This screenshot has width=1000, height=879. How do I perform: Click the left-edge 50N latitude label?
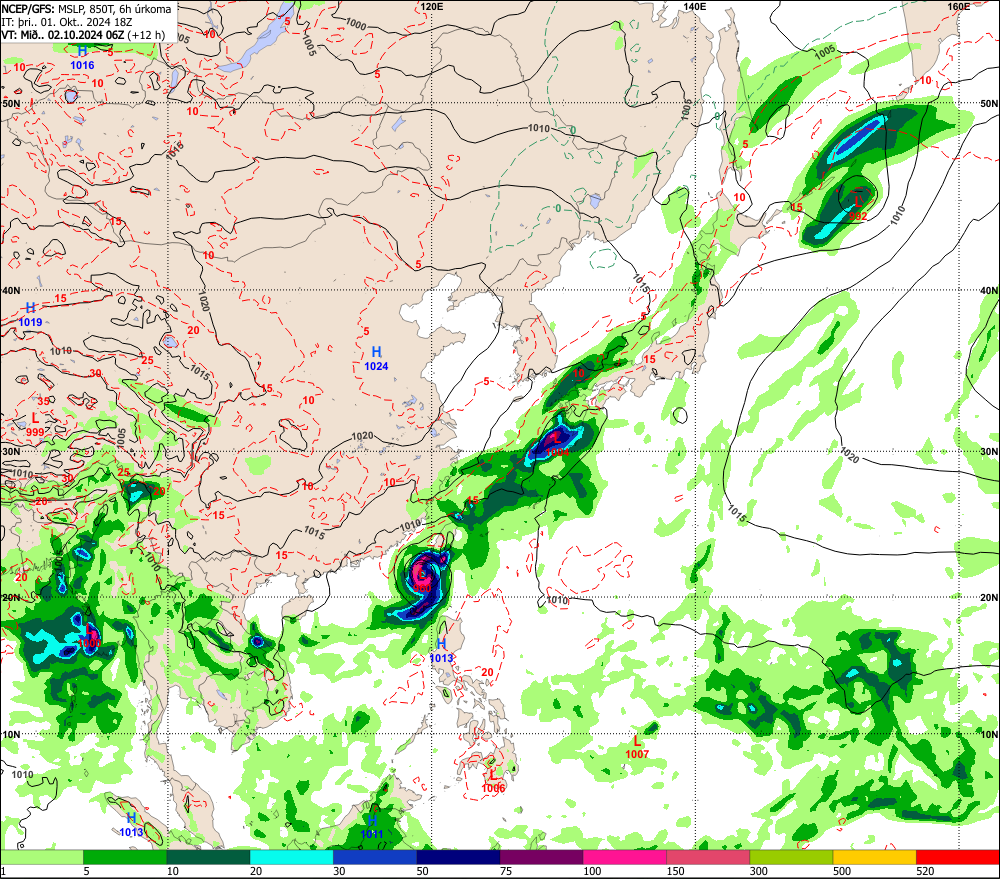pos(11,103)
